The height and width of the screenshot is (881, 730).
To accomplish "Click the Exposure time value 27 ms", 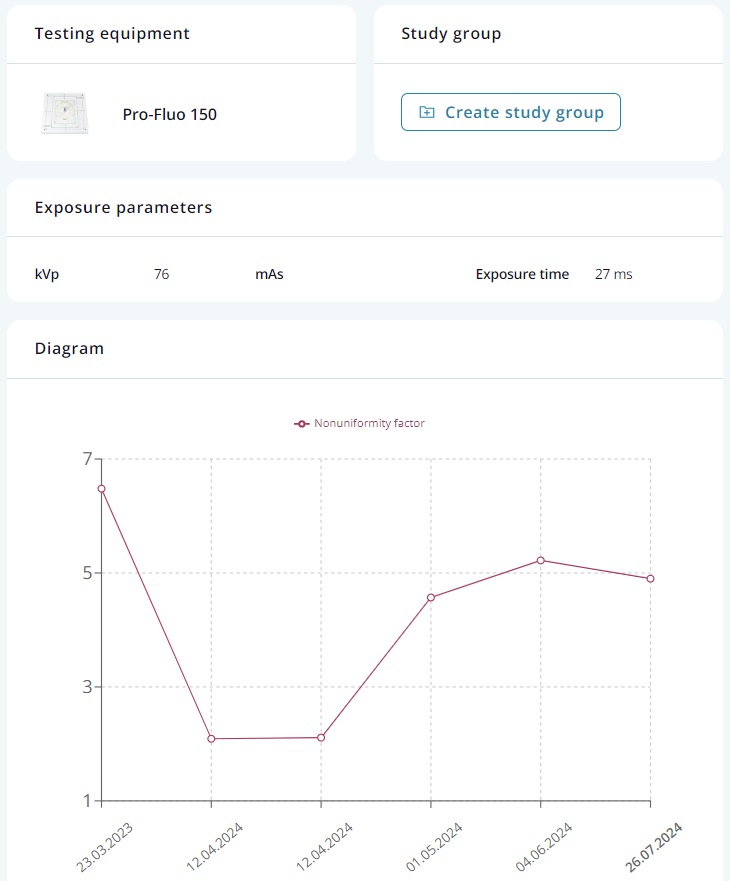I will pos(614,274).
